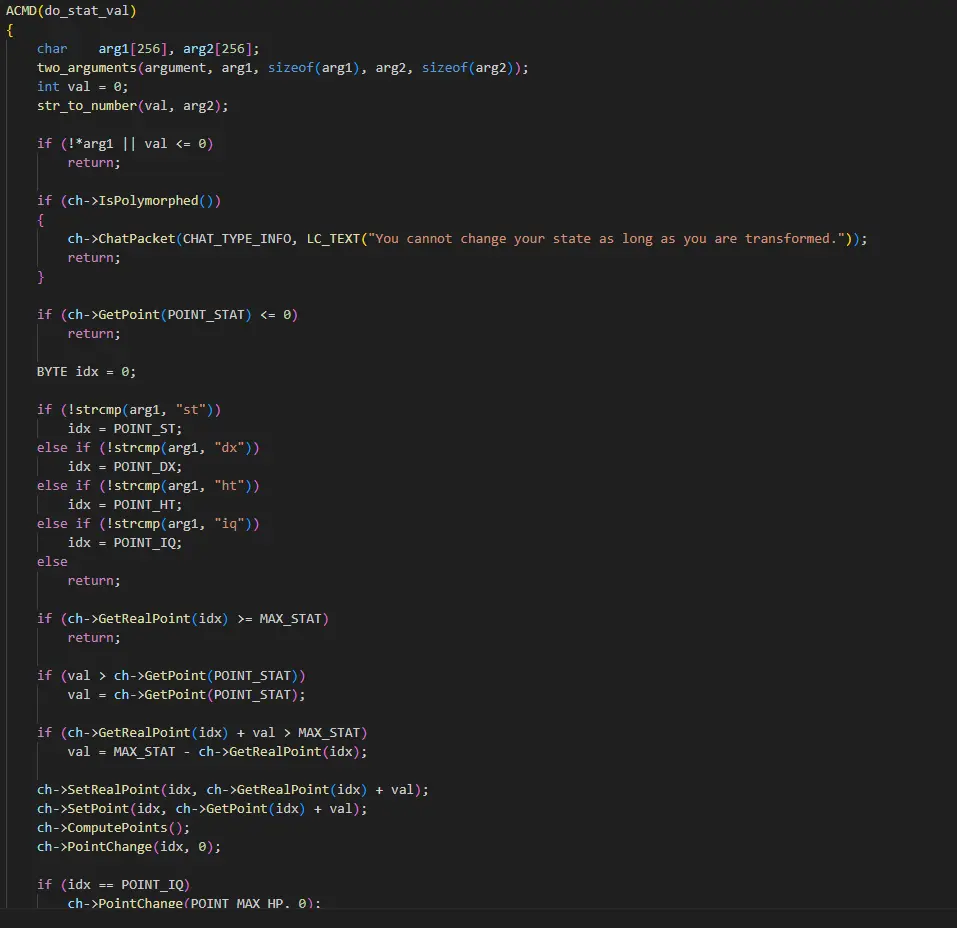Click the 'sizeof(arg1)' expression

(314, 68)
